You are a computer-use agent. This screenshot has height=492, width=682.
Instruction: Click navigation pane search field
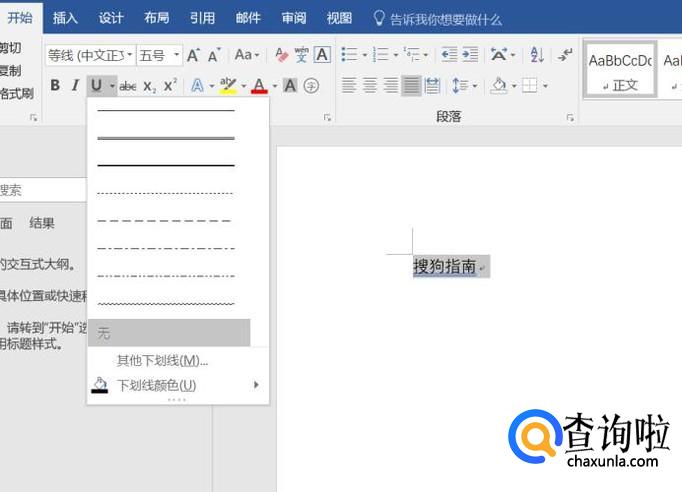(43, 190)
